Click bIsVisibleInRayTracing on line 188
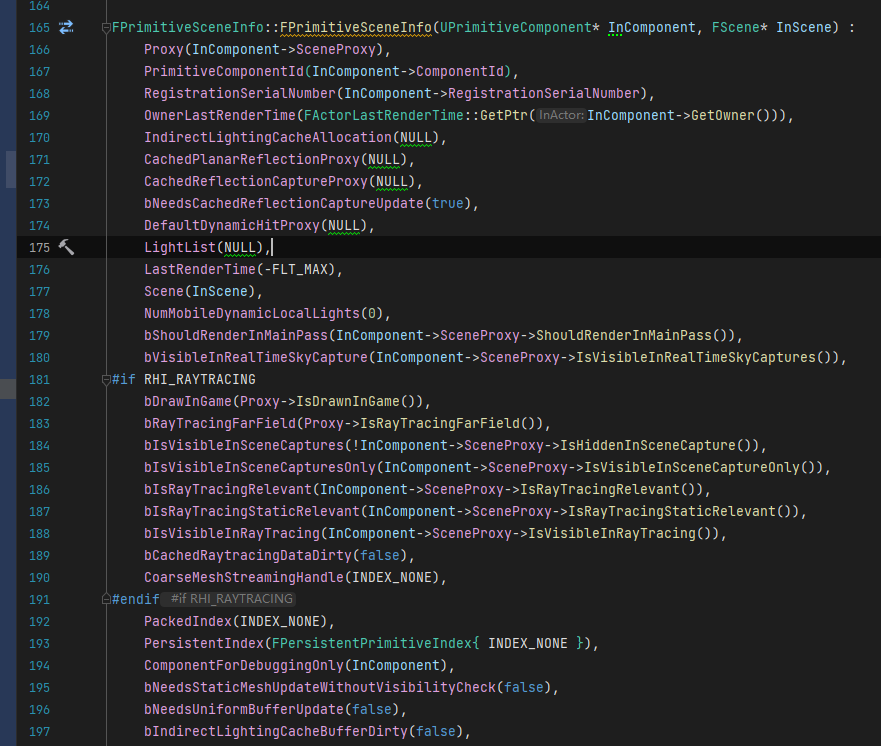881x746 pixels. (231, 533)
